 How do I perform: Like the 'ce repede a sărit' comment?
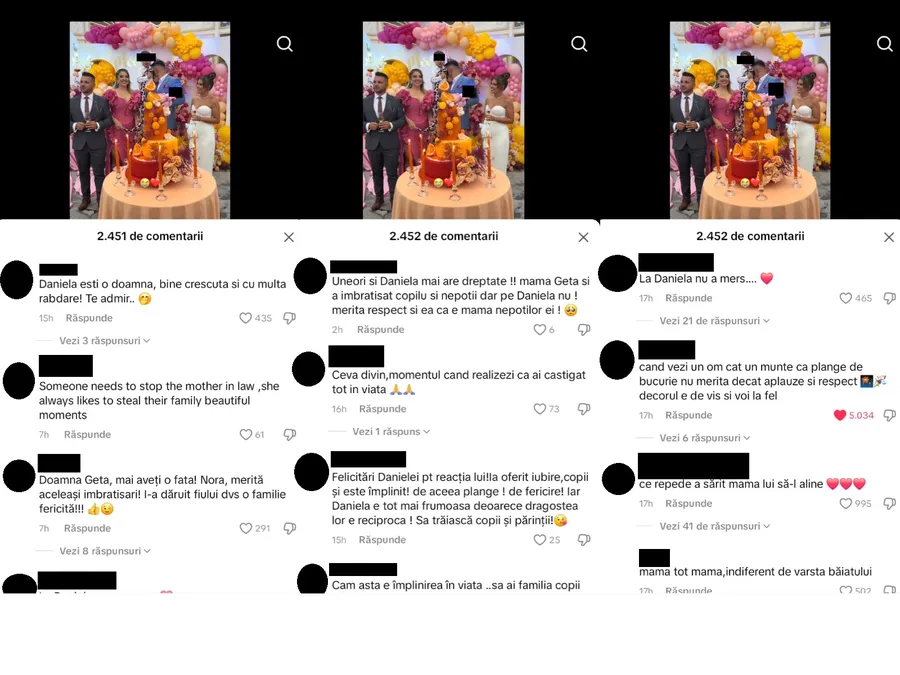(845, 503)
